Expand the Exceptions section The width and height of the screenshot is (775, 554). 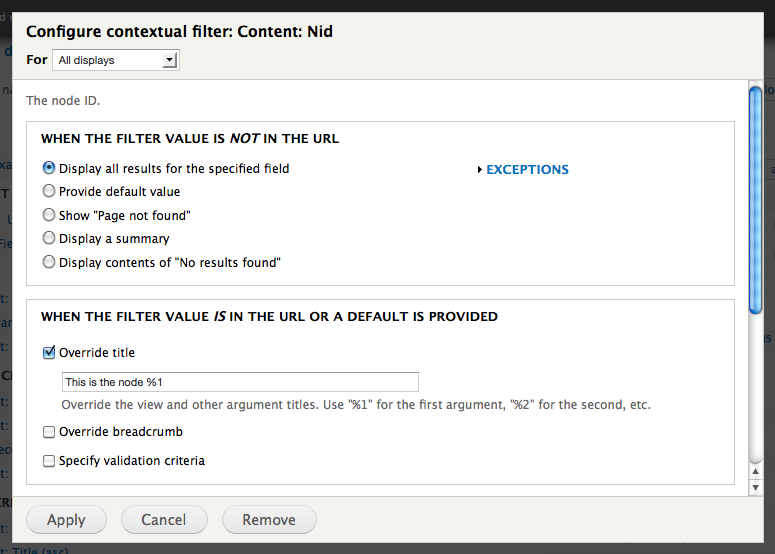click(x=527, y=170)
